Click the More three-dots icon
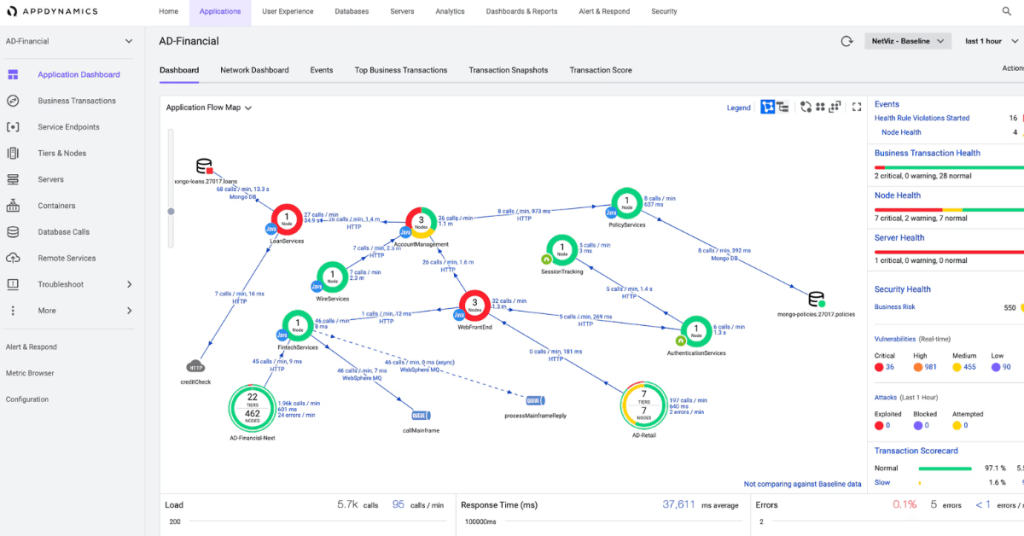 tap(12, 311)
